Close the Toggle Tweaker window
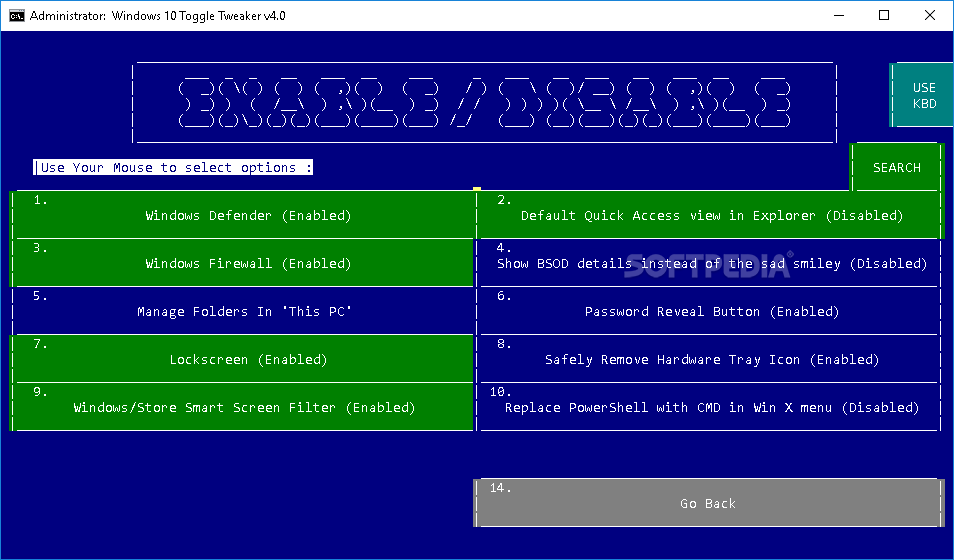Viewport: 954px width, 560px height. click(930, 15)
